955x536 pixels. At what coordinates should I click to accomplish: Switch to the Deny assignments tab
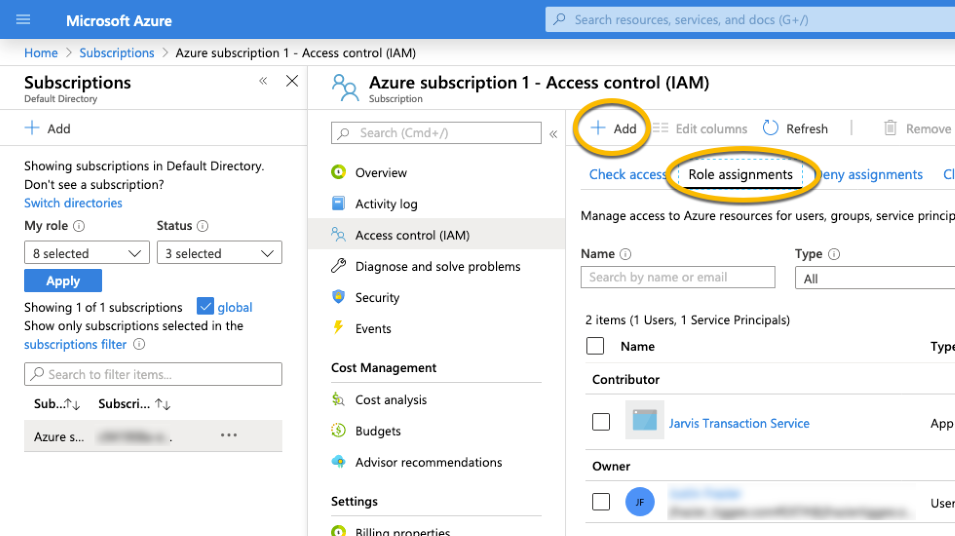tap(869, 175)
